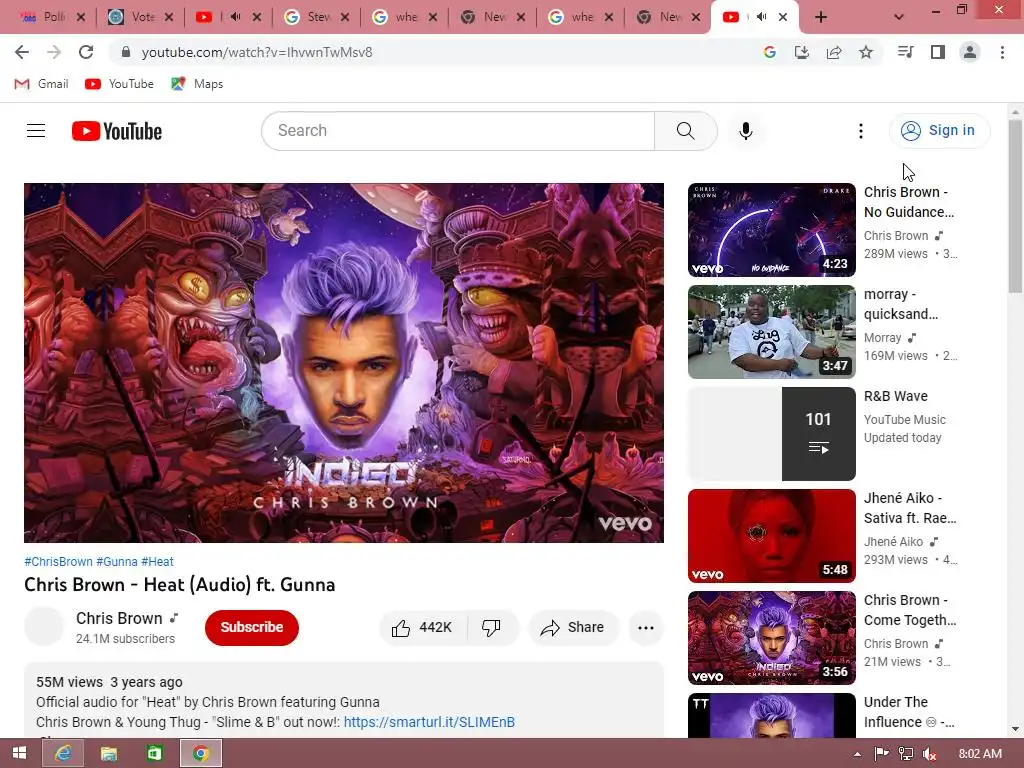Open Maps bookmark
Screen dimensions: 1024x768
tap(197, 84)
